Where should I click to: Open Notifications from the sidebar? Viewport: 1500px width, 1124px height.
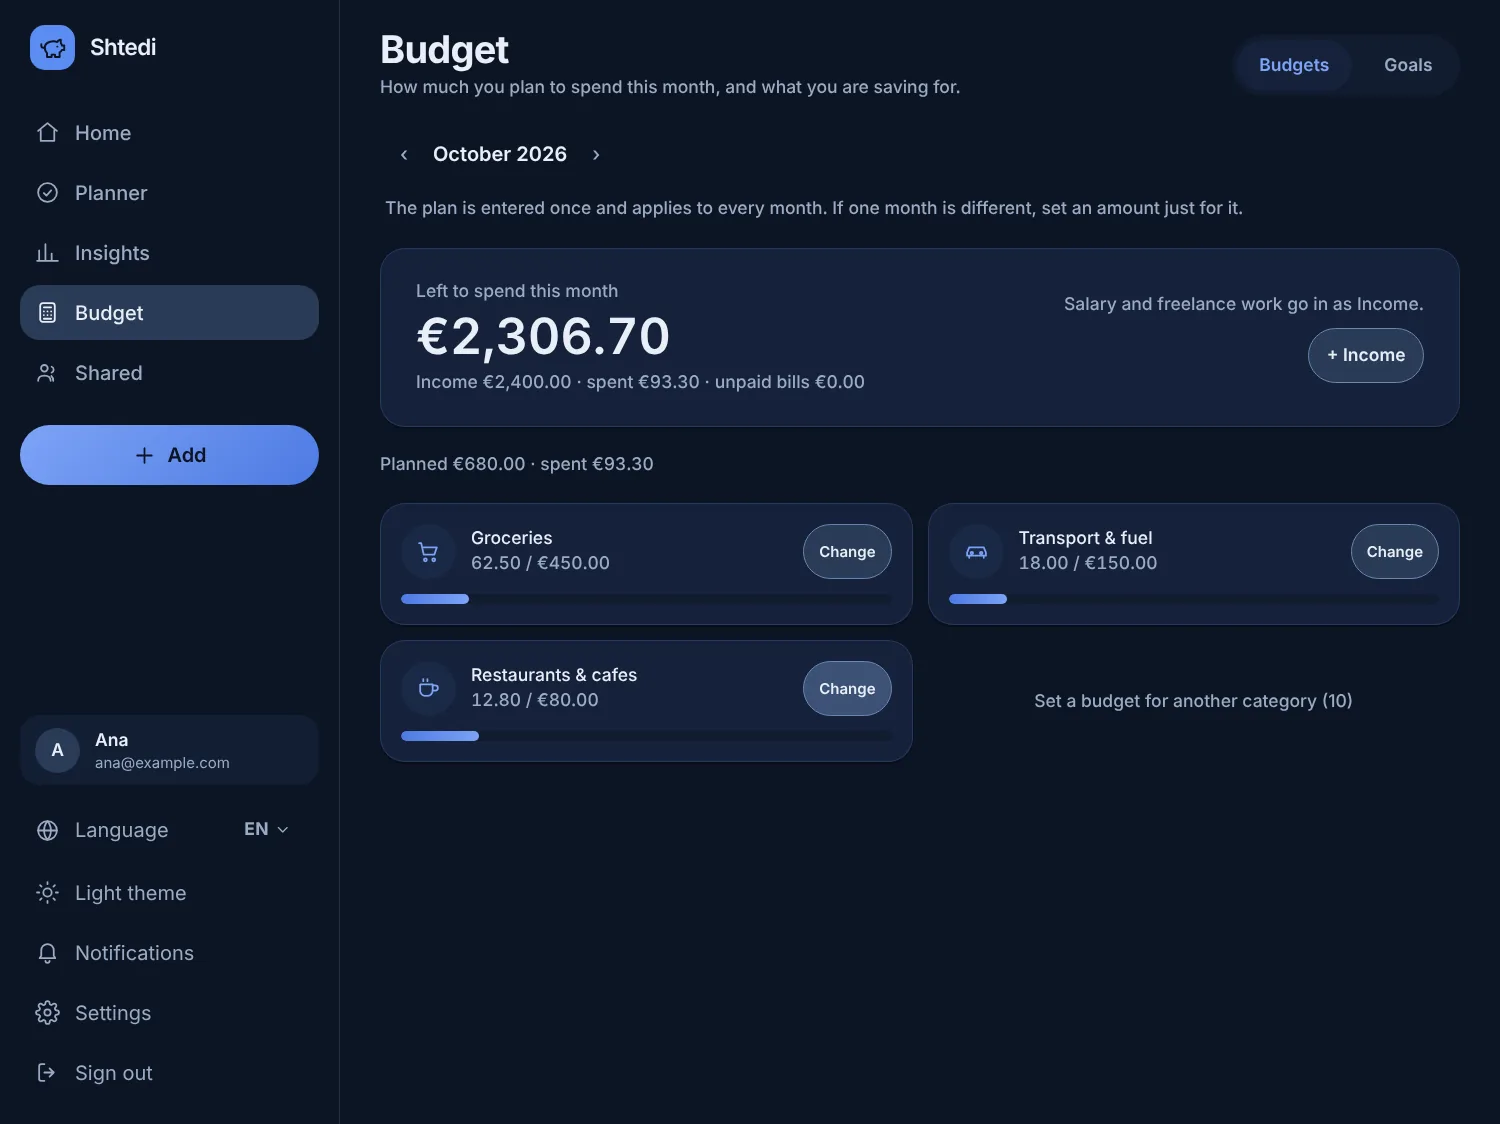(x=169, y=953)
